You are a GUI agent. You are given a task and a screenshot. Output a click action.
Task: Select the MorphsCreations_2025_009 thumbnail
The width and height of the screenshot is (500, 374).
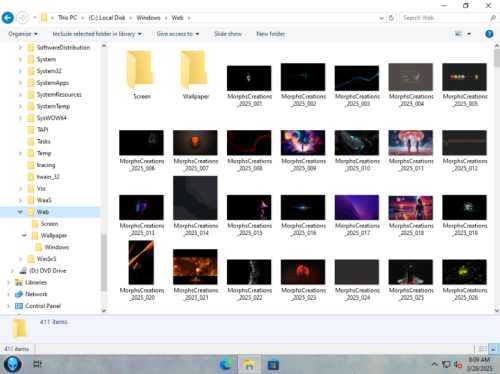coord(303,150)
